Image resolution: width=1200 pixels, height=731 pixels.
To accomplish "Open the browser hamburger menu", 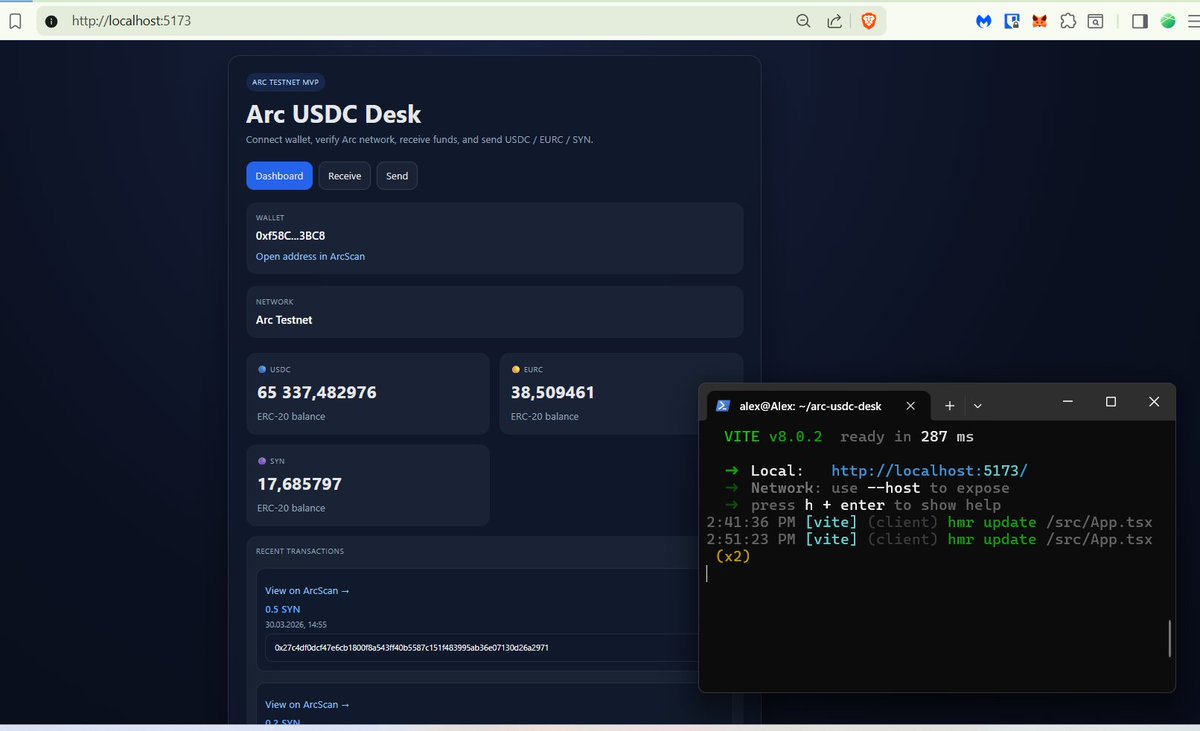I will coord(1195,21).
